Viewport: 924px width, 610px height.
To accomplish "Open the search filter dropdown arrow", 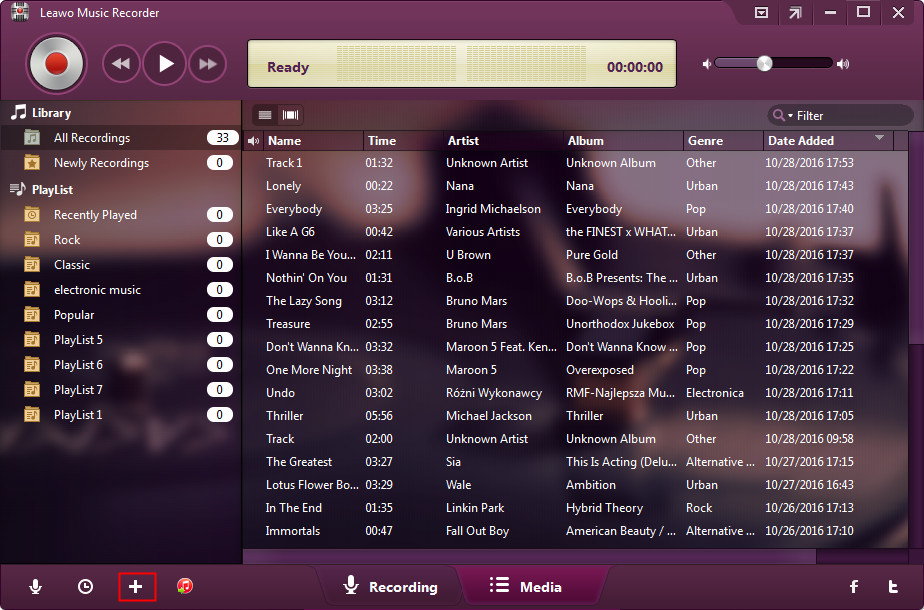I will pyautogui.click(x=782, y=116).
